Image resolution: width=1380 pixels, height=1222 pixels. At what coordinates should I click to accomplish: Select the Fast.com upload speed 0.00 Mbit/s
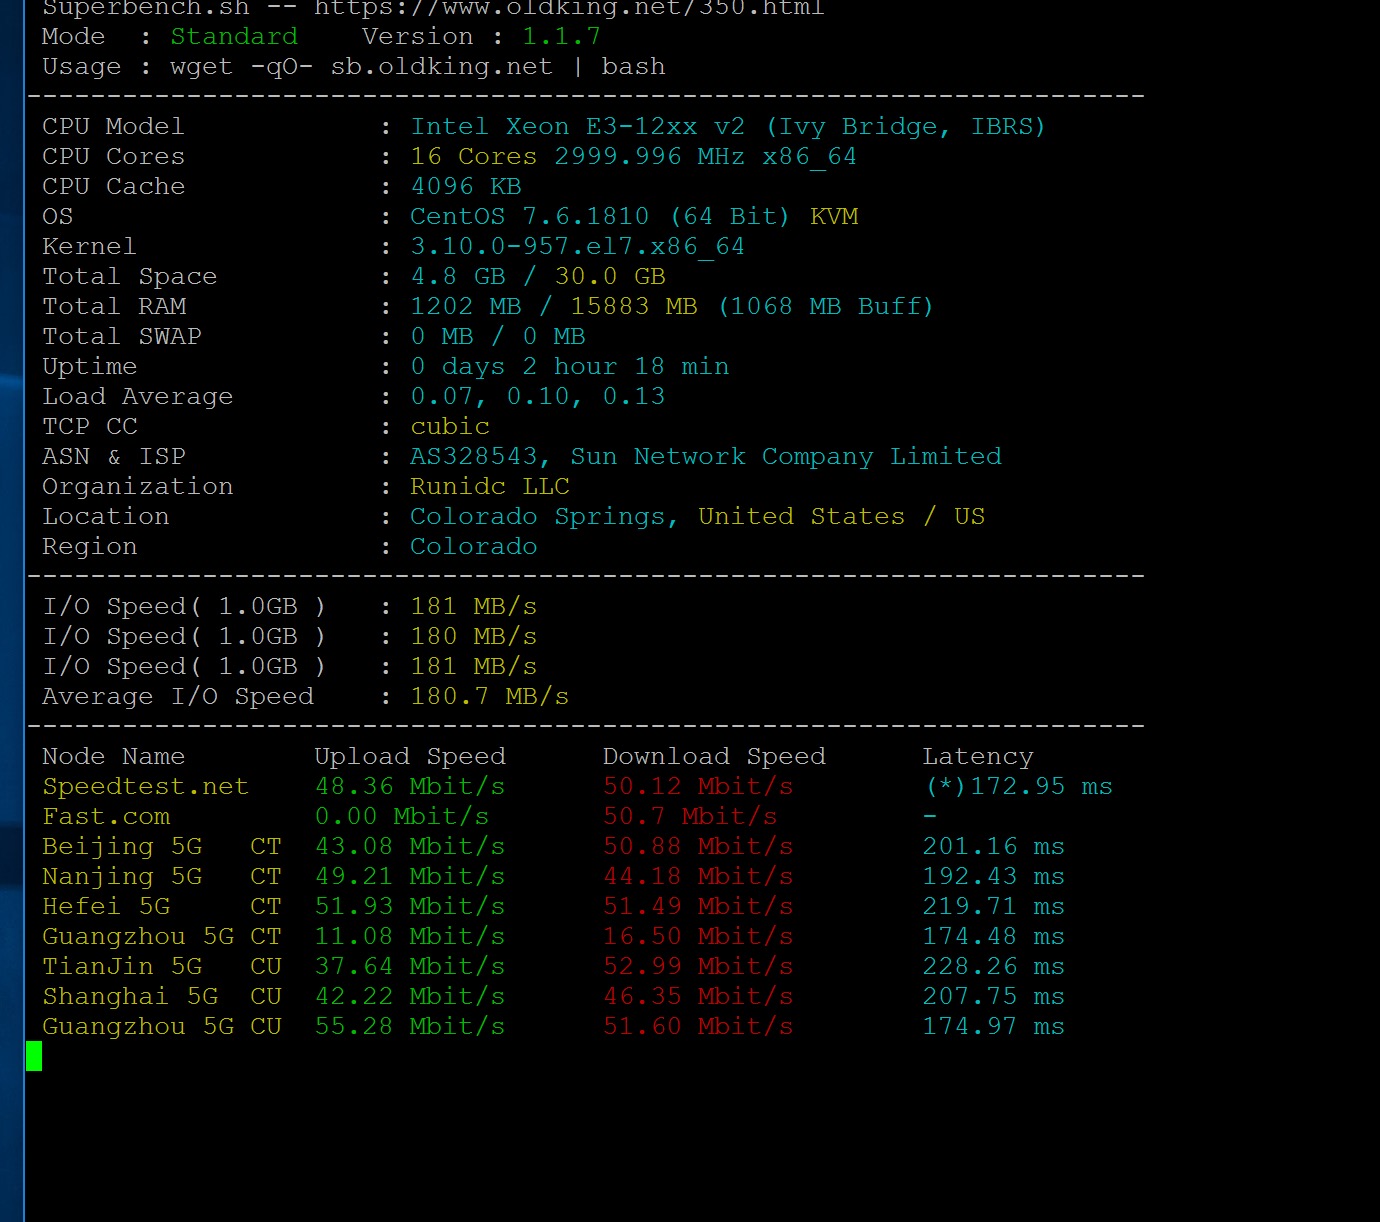click(402, 817)
